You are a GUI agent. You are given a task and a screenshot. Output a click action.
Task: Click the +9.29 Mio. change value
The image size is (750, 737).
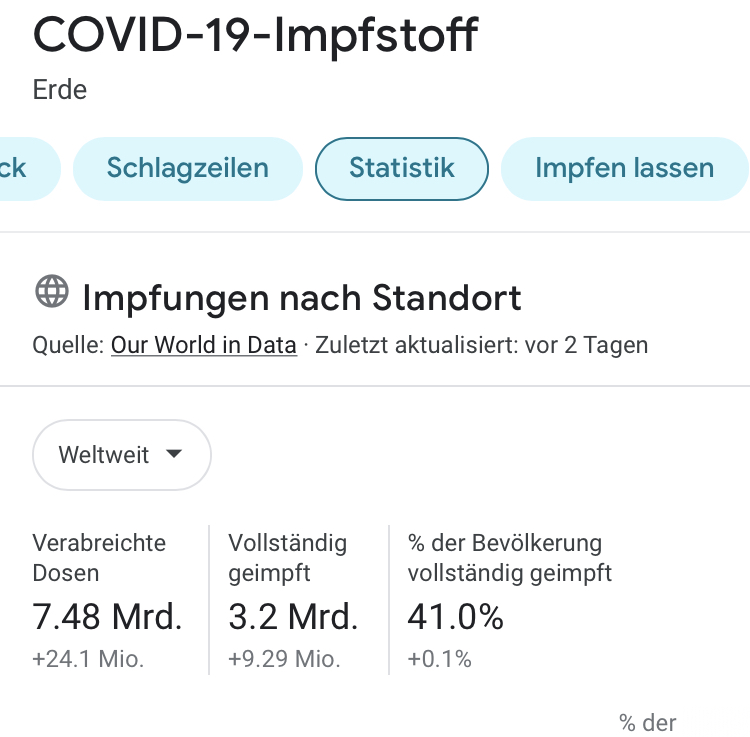(x=284, y=659)
